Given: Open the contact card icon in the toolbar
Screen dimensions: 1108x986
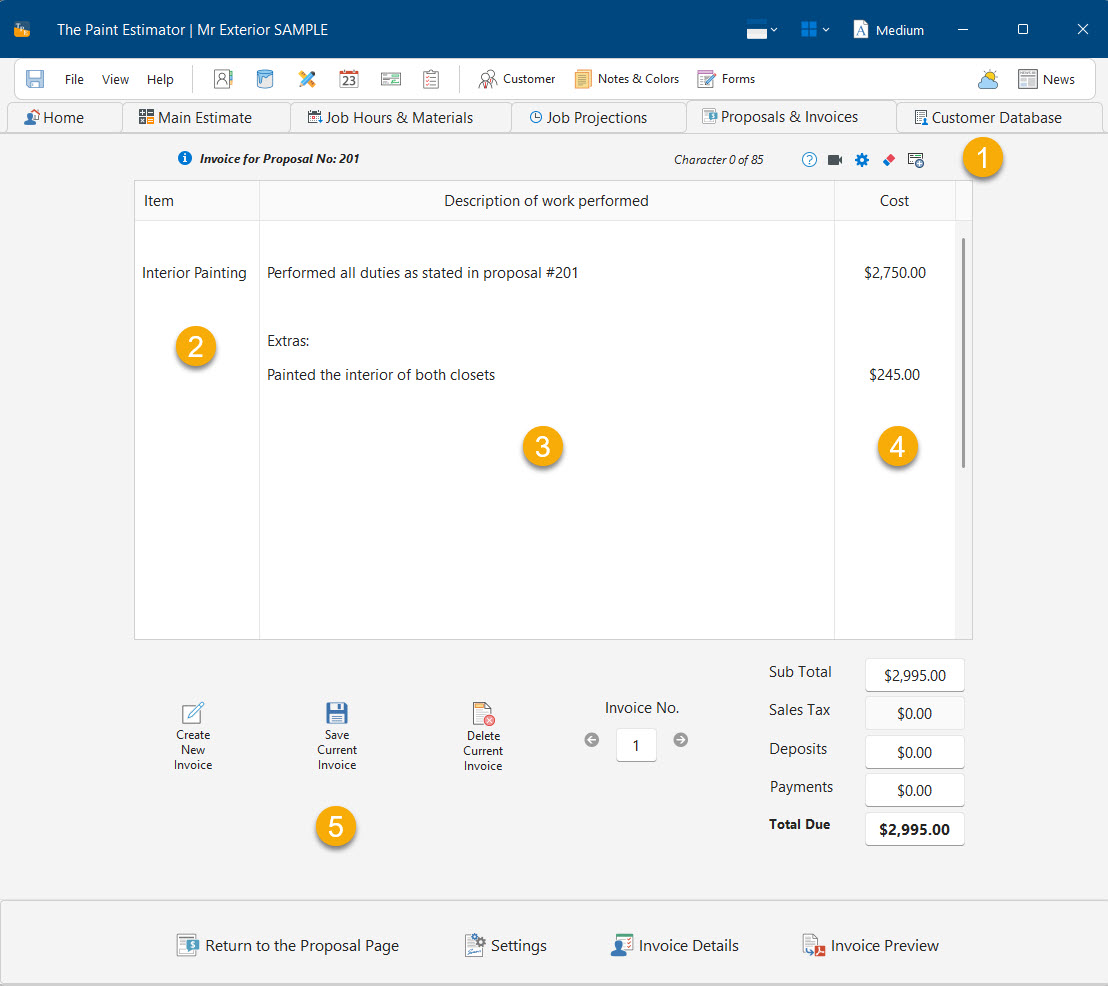Looking at the screenshot, I should point(222,78).
